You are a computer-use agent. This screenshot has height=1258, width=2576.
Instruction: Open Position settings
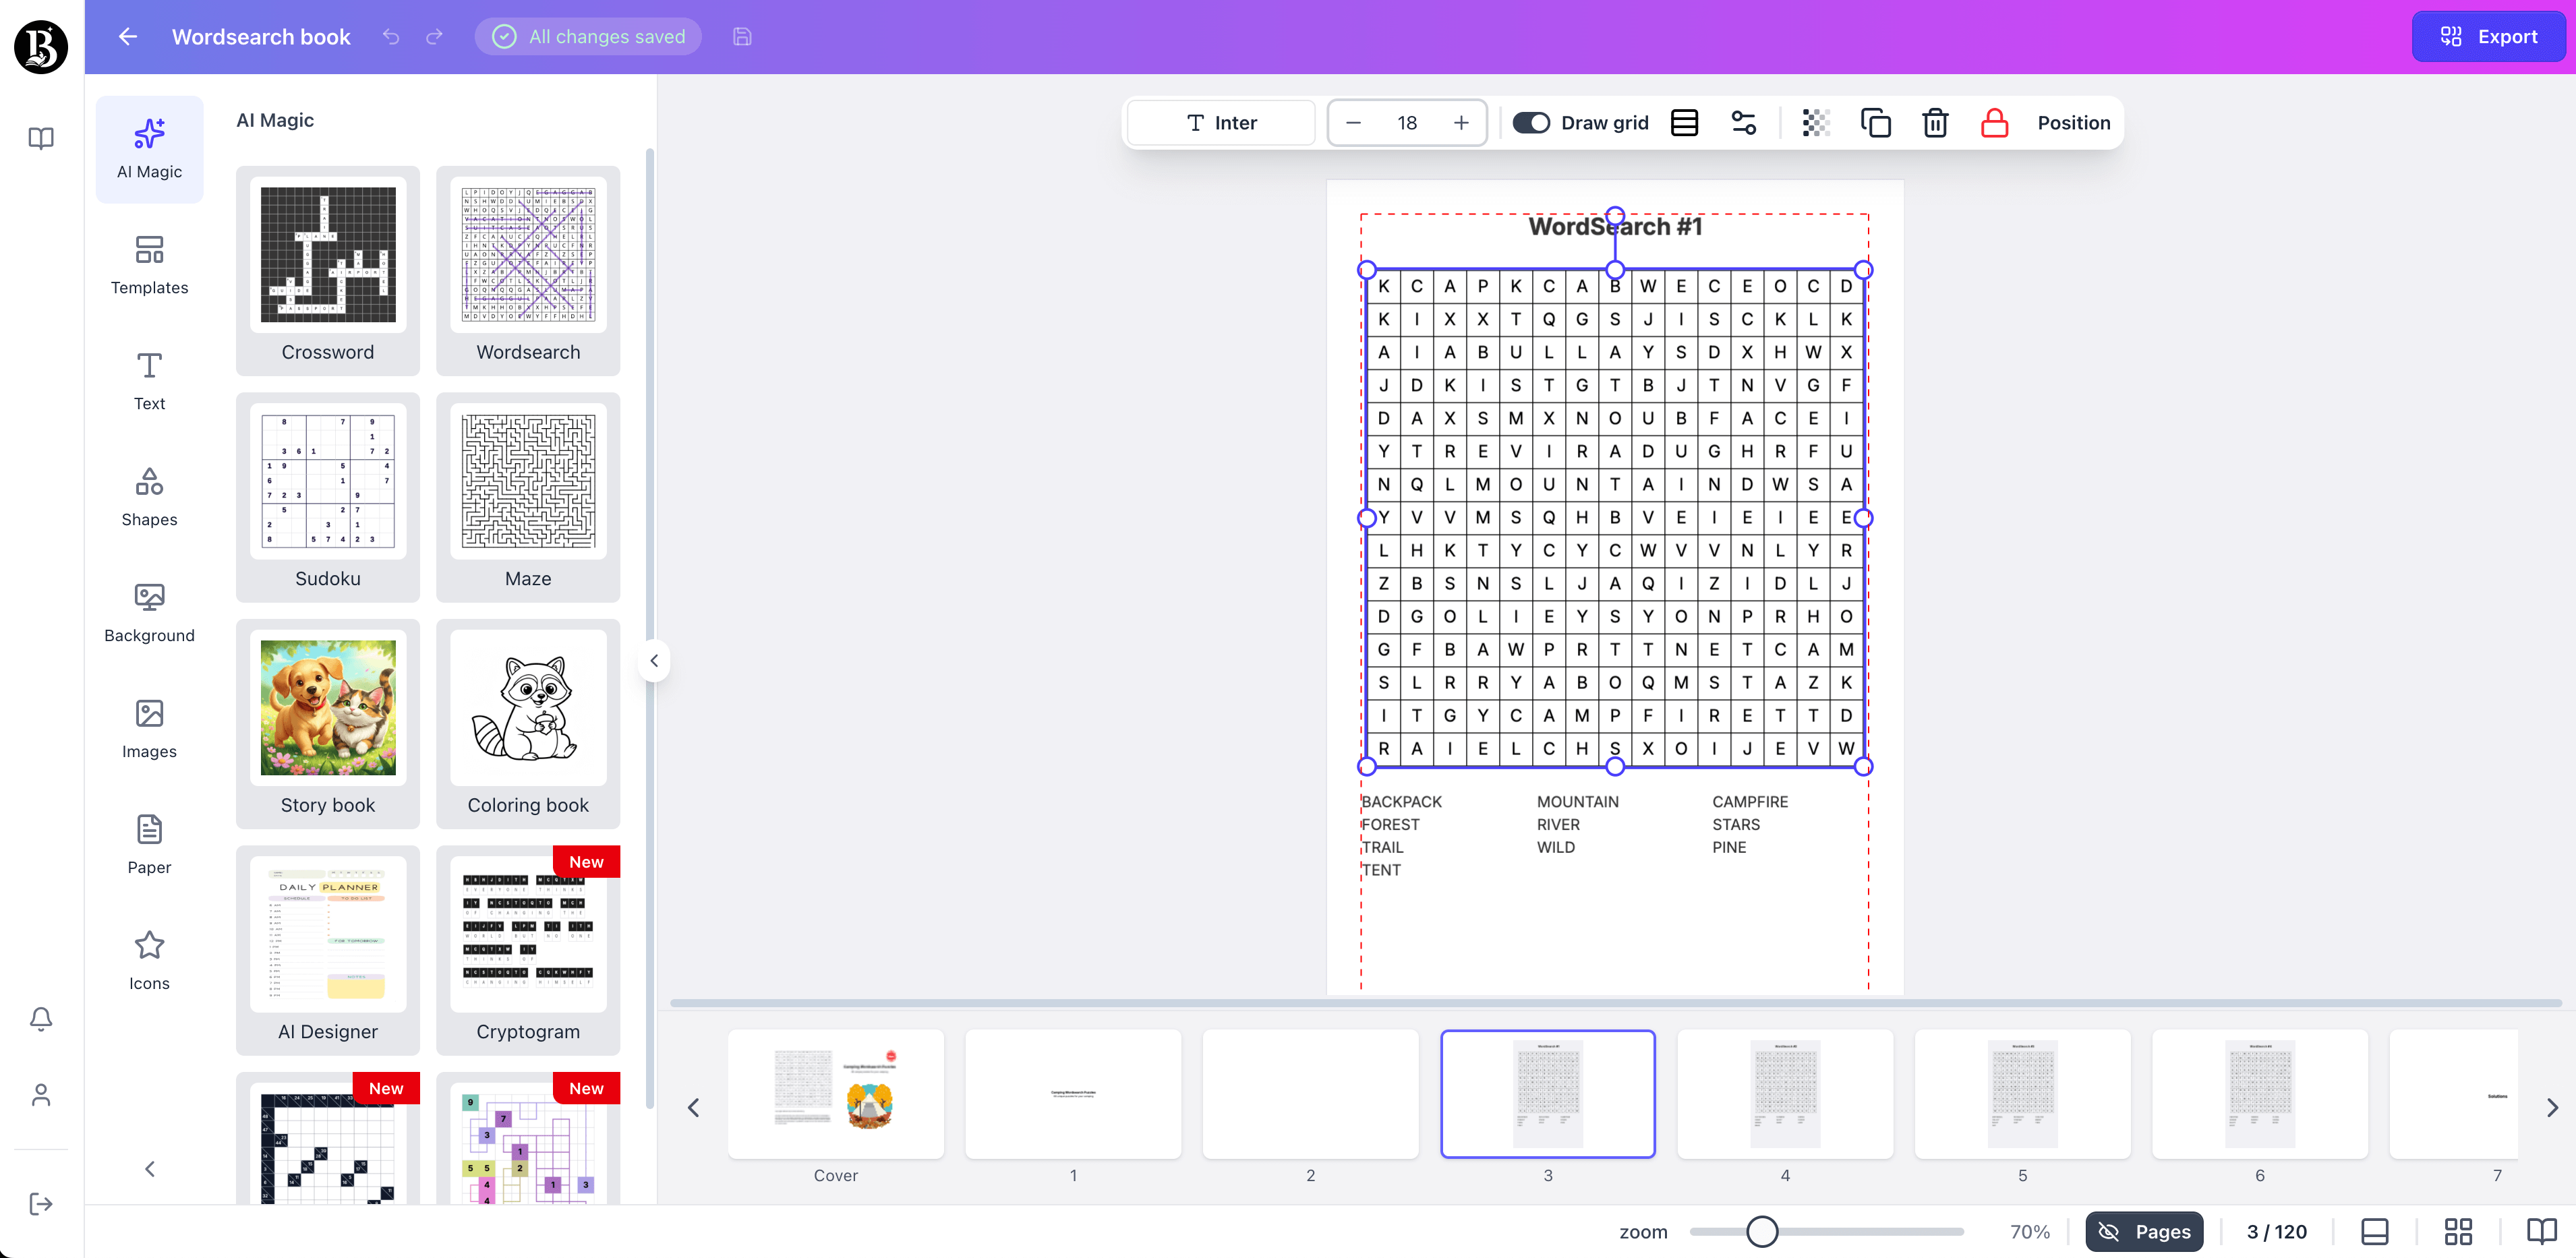[2074, 122]
